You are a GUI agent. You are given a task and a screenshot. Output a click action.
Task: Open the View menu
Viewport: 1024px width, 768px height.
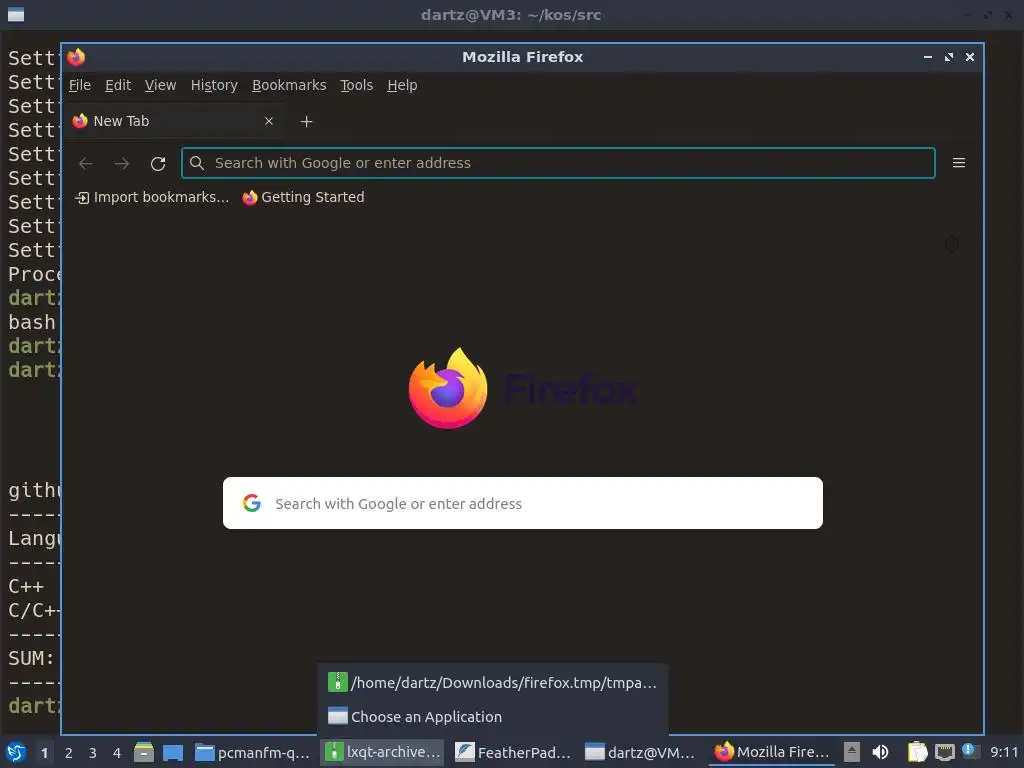160,86
